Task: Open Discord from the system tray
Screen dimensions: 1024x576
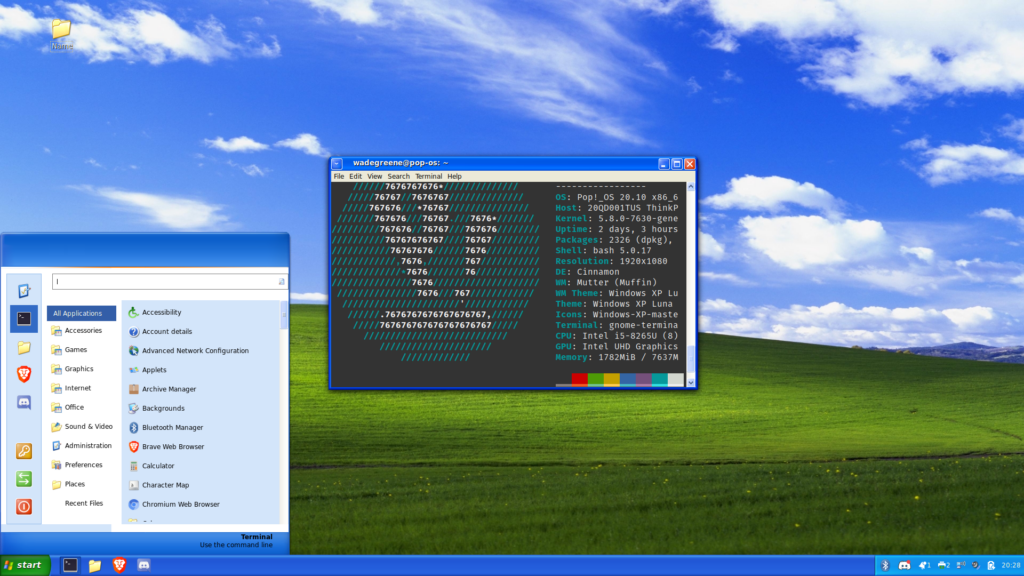Action: click(904, 566)
